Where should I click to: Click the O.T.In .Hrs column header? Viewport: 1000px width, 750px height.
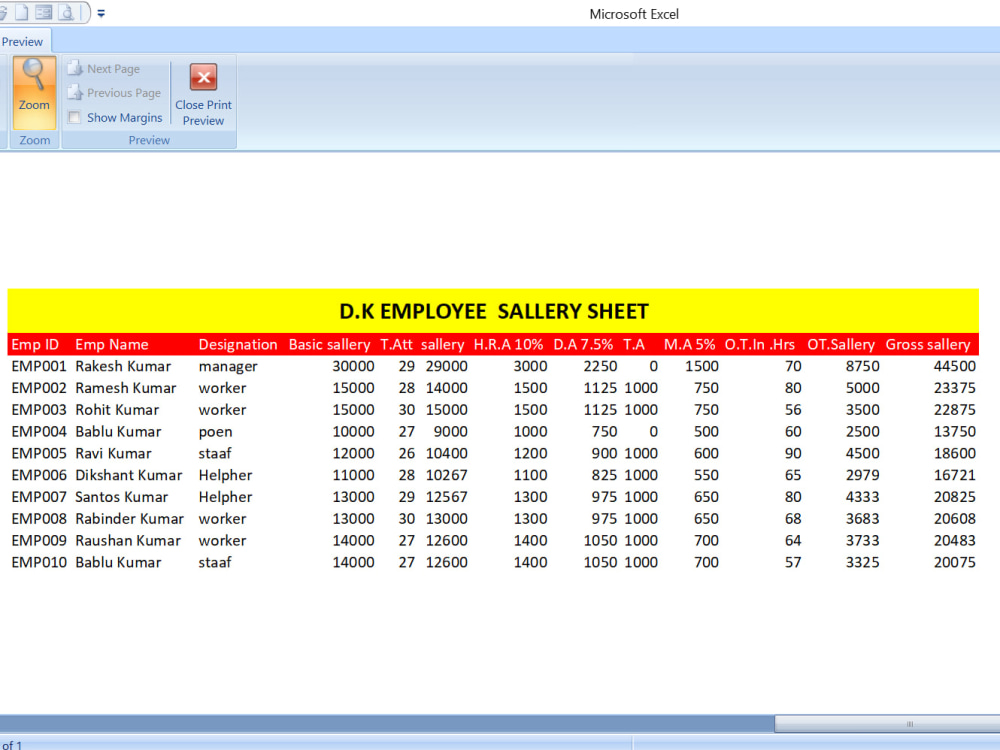(760, 344)
